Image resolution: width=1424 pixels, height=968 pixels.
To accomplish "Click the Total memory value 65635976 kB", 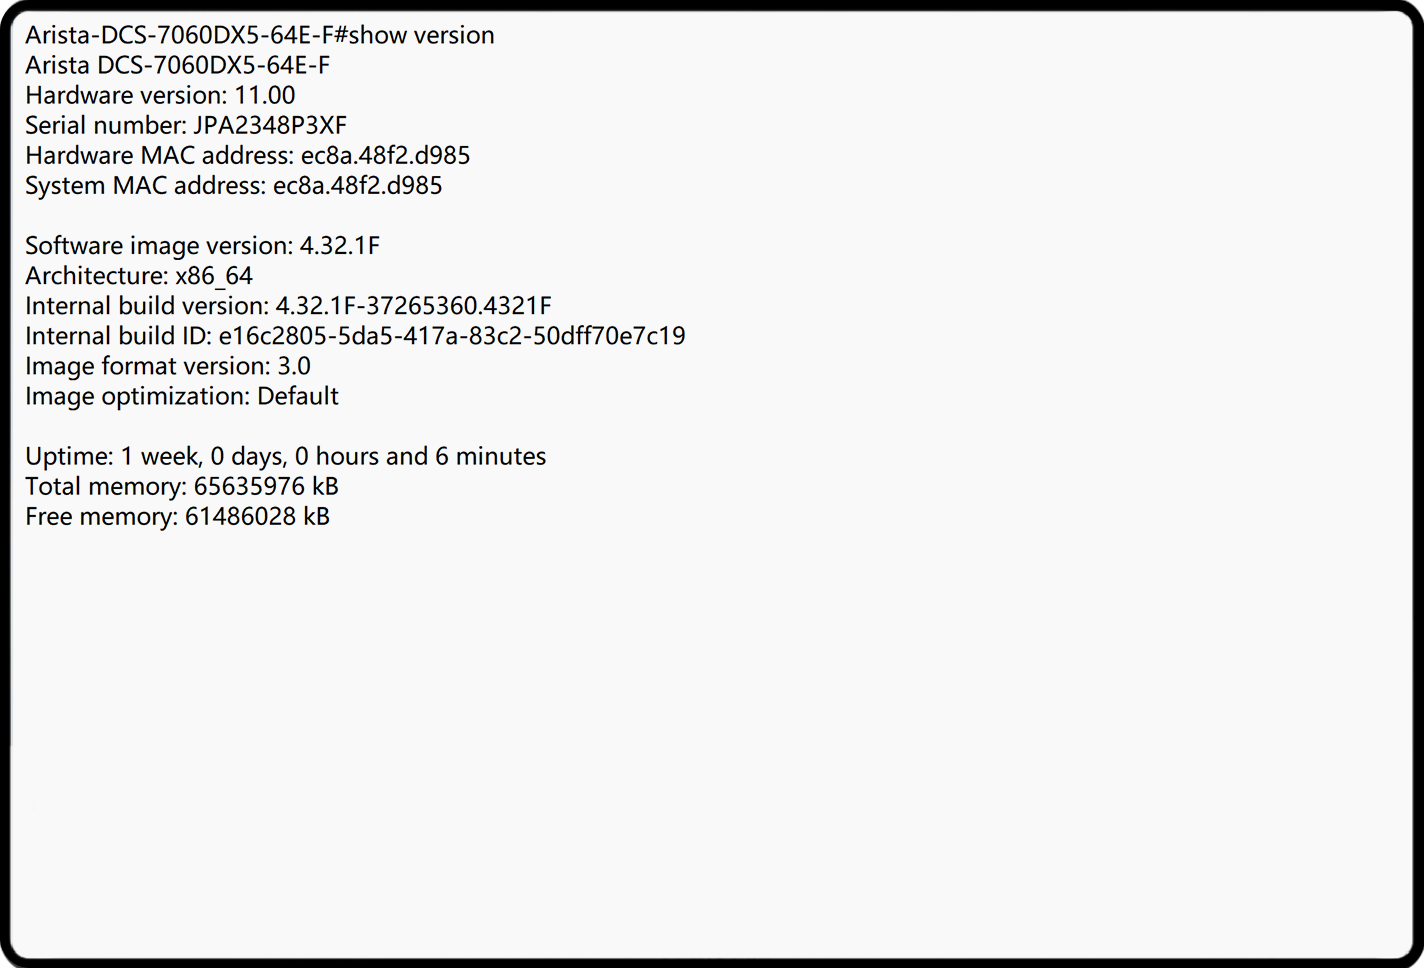I will [x=266, y=486].
